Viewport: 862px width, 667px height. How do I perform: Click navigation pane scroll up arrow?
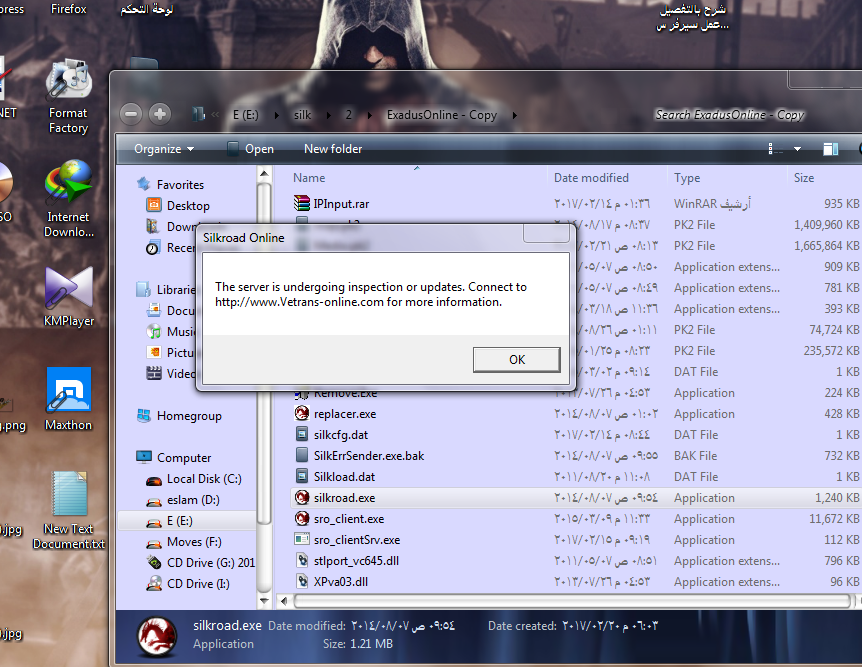point(264,174)
